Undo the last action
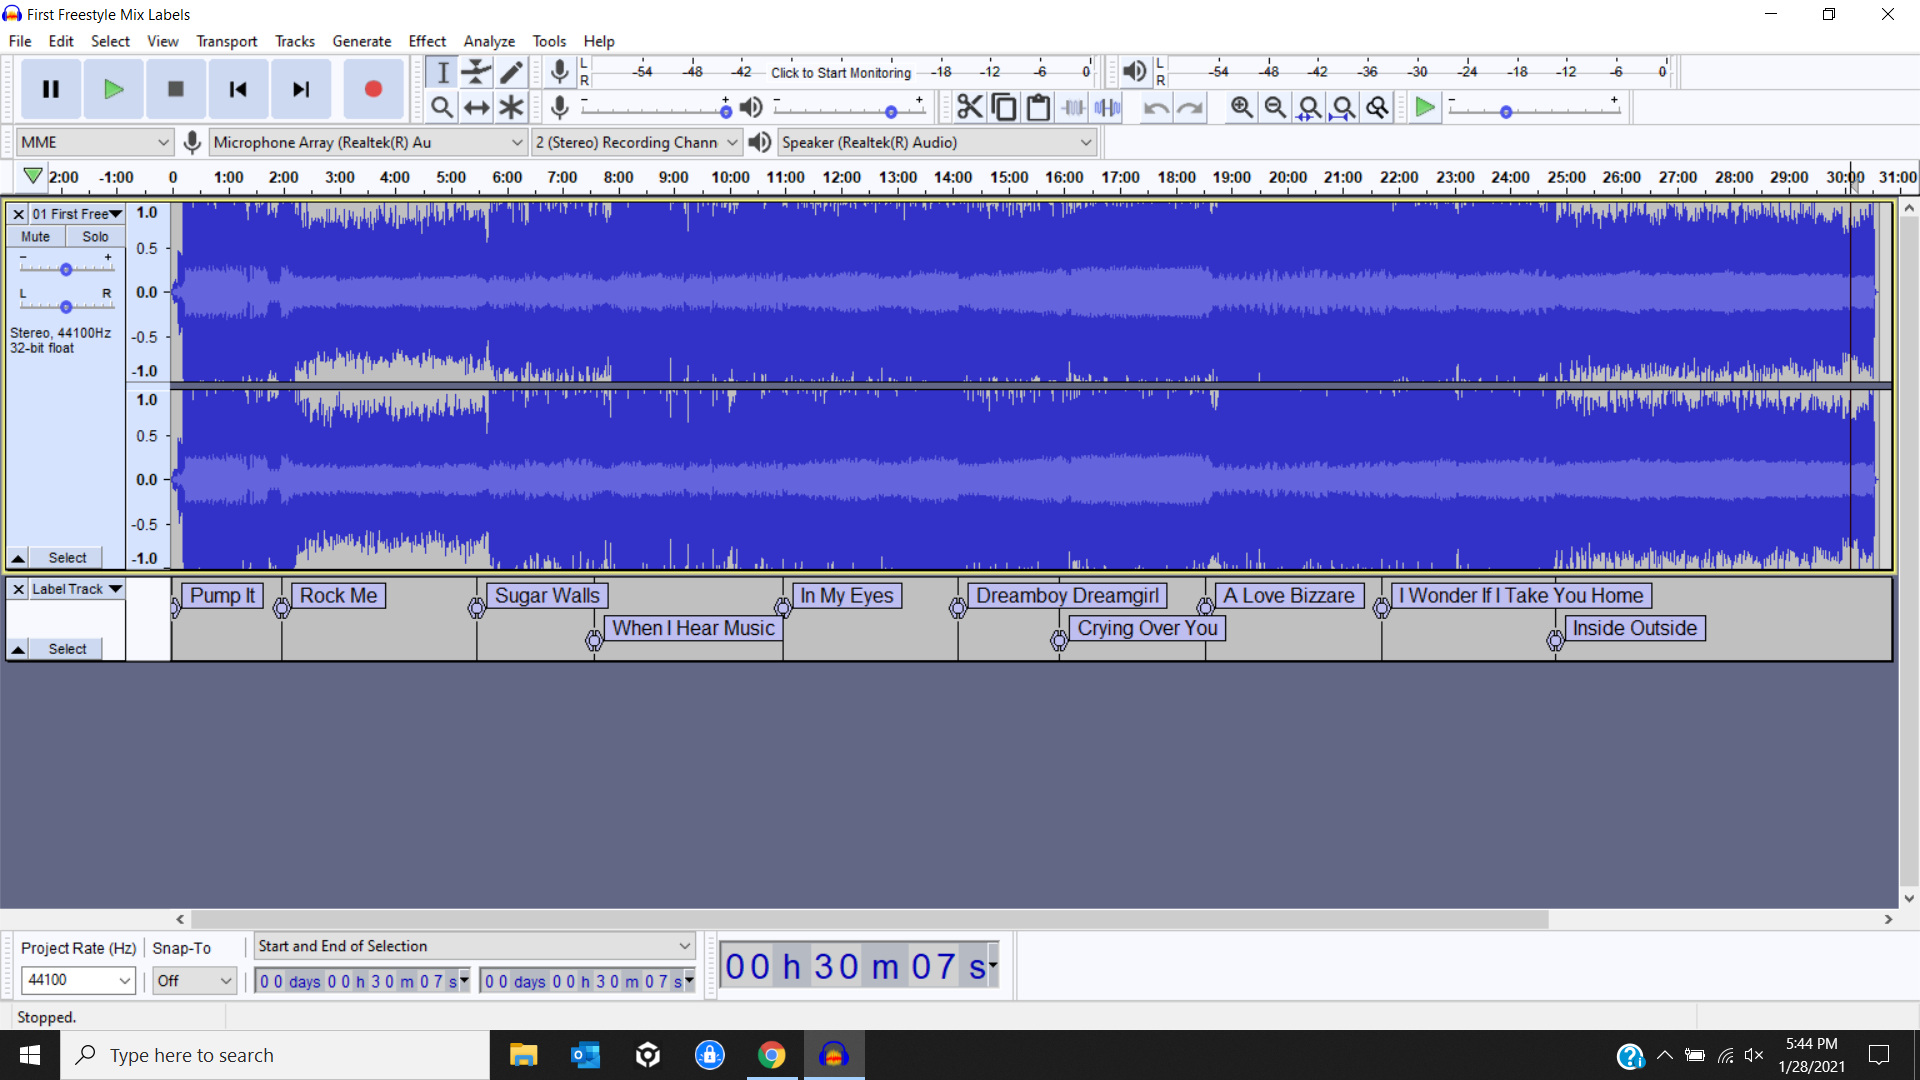The image size is (1920, 1080). [x=1156, y=107]
